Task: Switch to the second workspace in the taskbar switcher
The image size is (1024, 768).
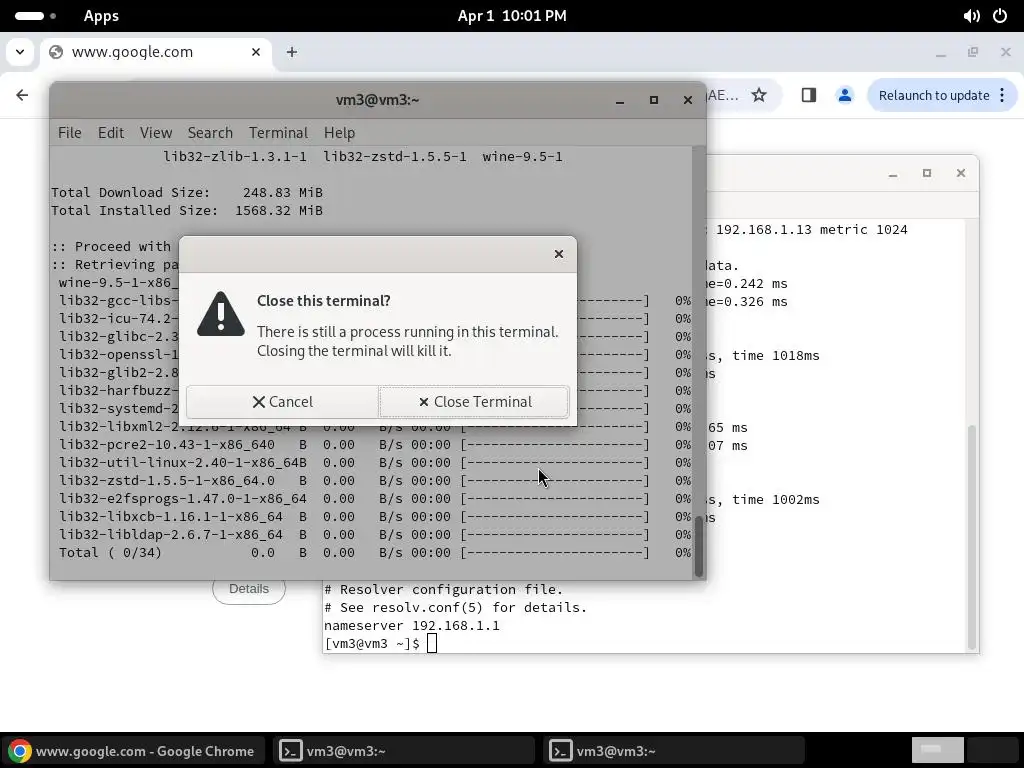Action: [993, 750]
